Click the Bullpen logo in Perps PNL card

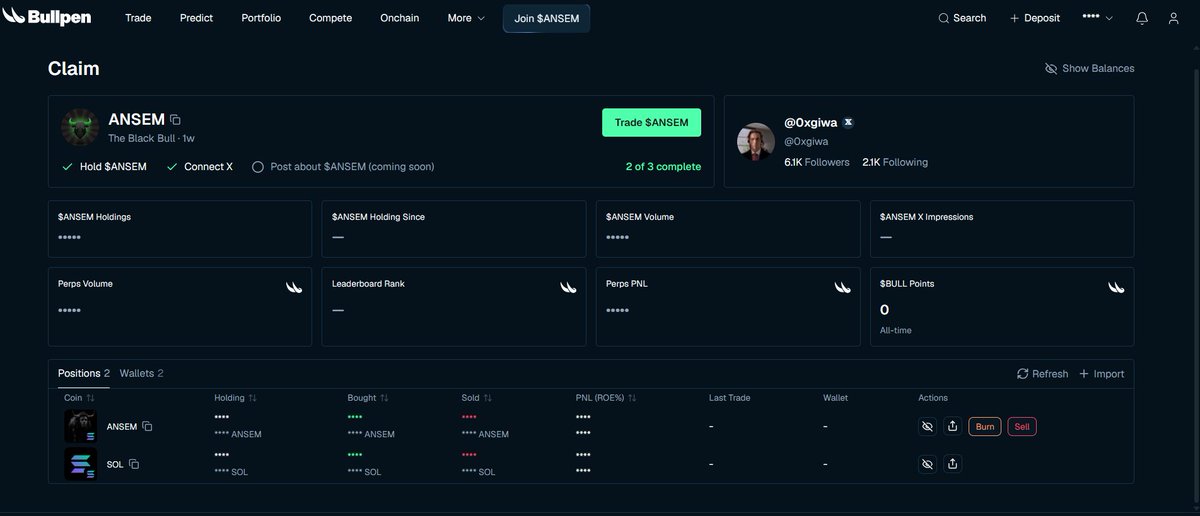842,287
